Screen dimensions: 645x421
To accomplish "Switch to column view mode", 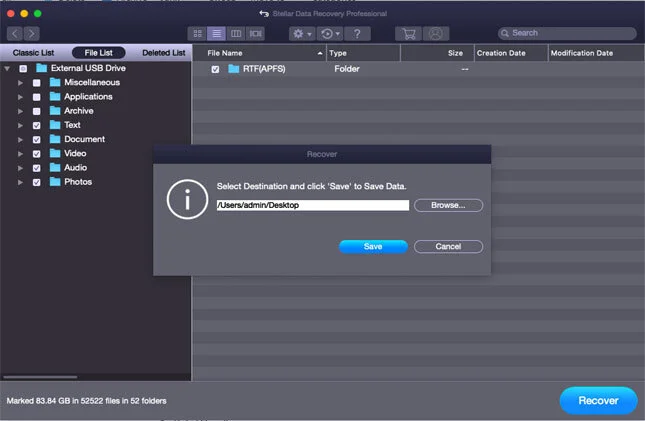I will click(x=235, y=33).
